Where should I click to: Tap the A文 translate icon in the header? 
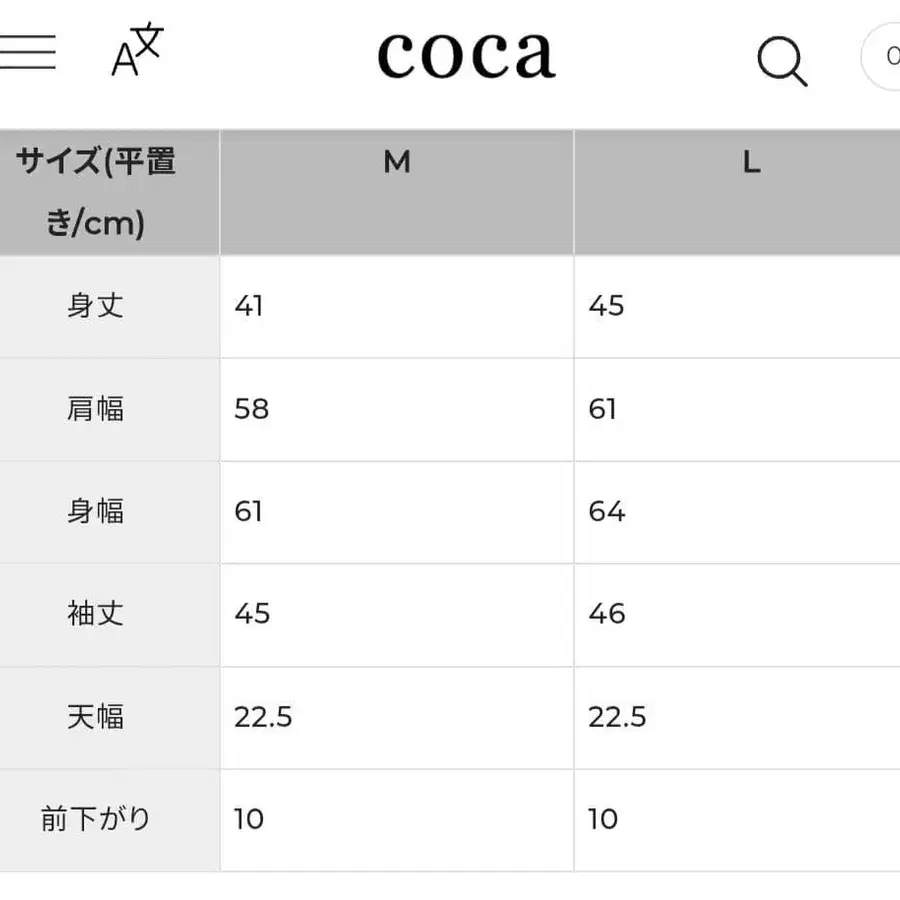click(133, 52)
